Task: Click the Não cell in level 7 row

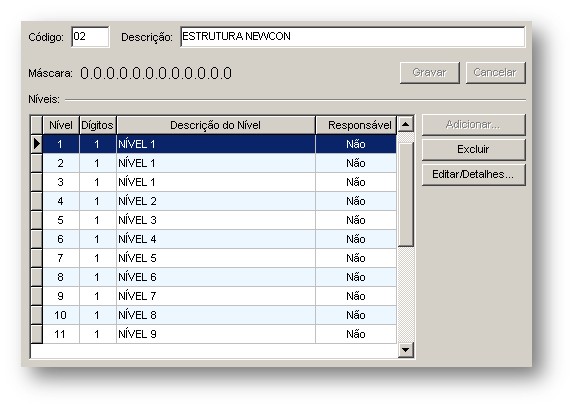Action: (x=356, y=258)
